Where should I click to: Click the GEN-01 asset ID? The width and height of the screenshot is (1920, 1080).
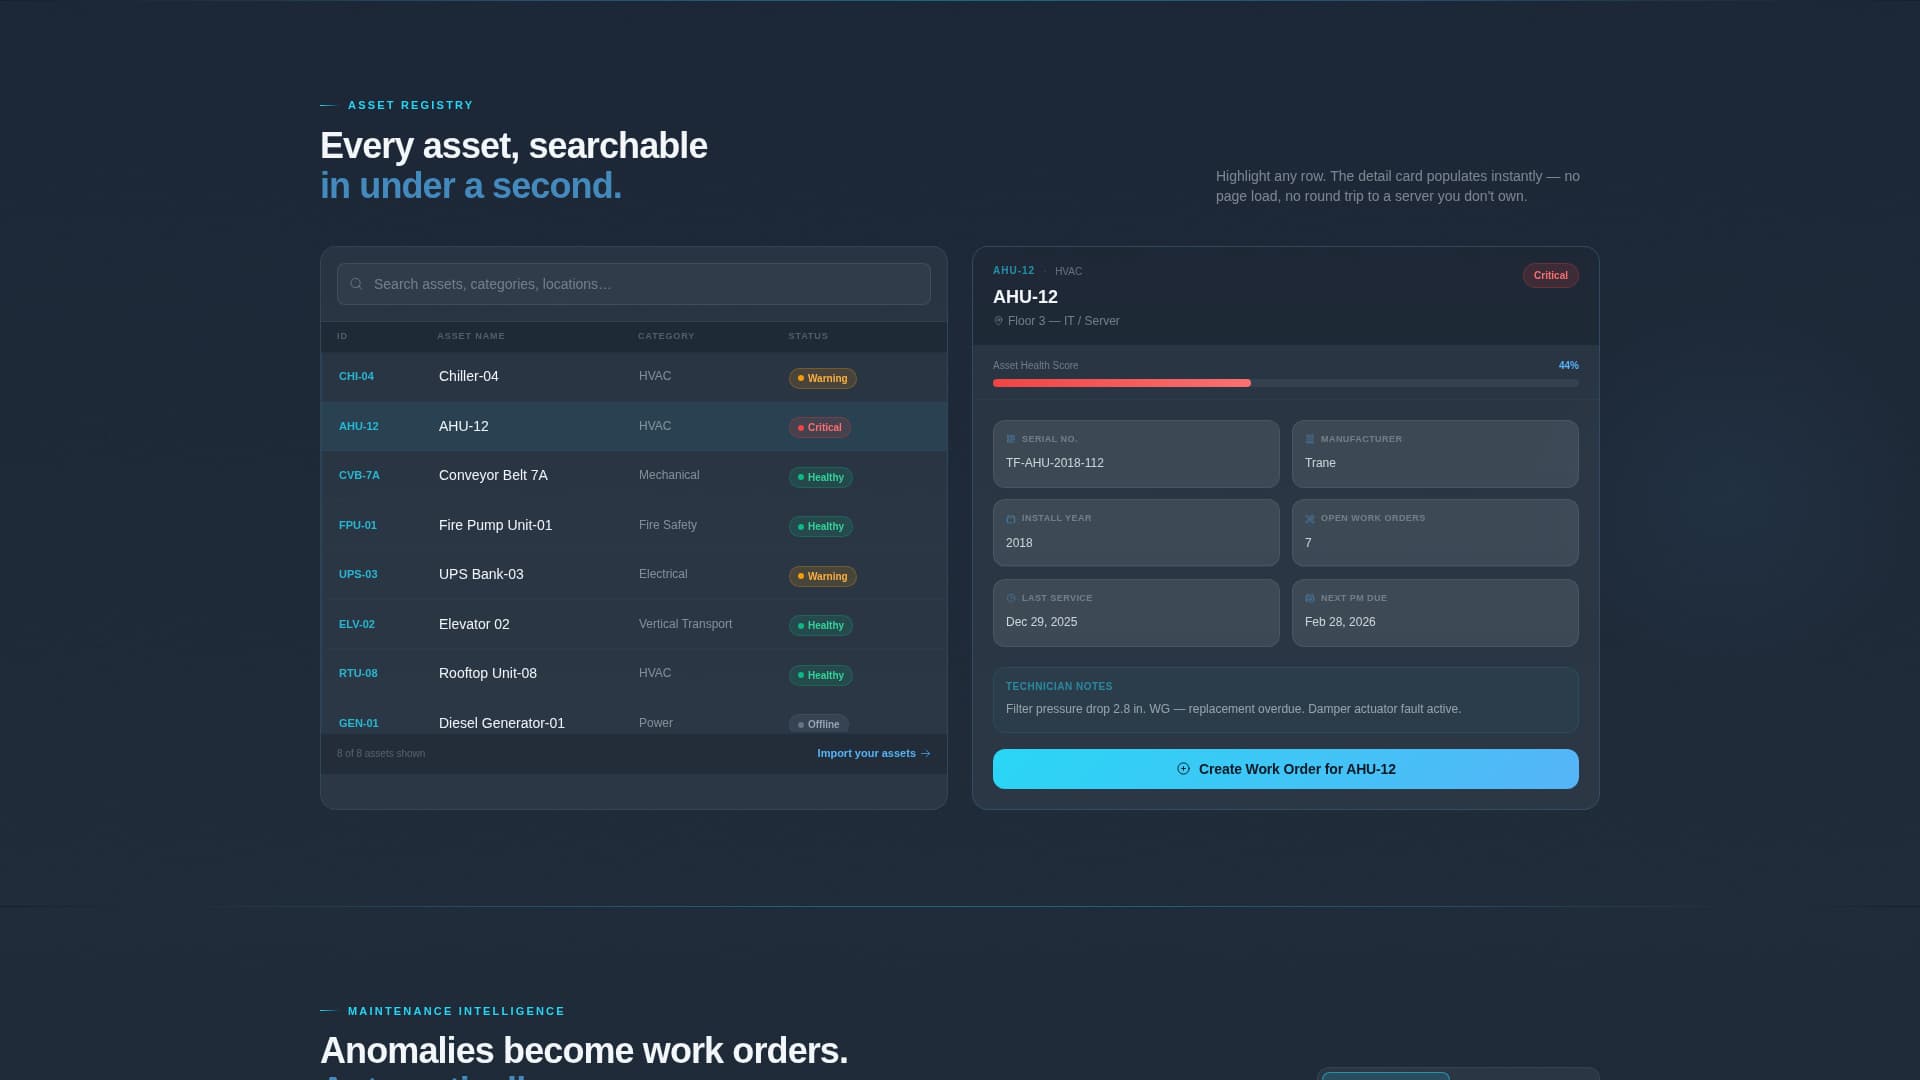point(359,723)
